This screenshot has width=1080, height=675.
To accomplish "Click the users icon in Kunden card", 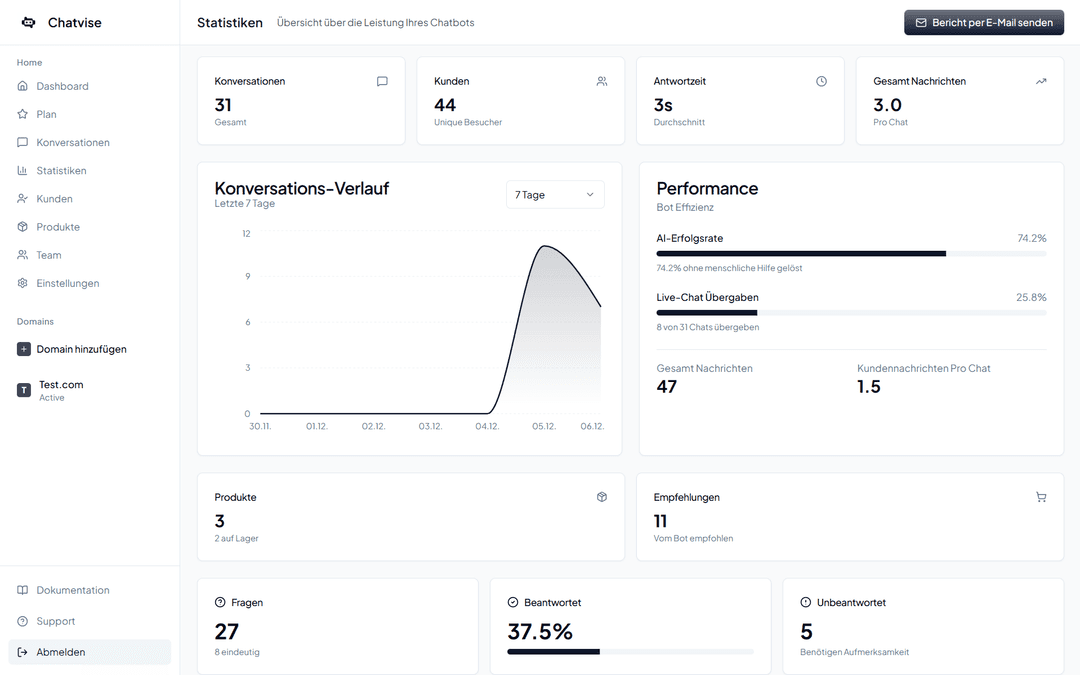I will pos(602,81).
